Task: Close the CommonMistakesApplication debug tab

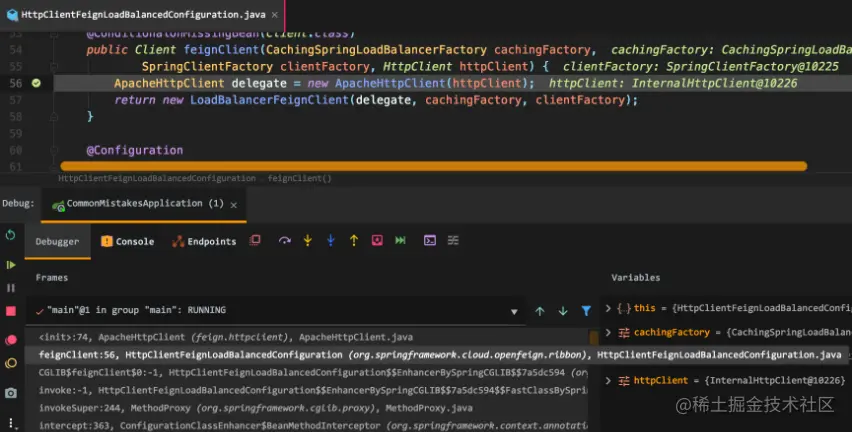Action: coord(234,205)
